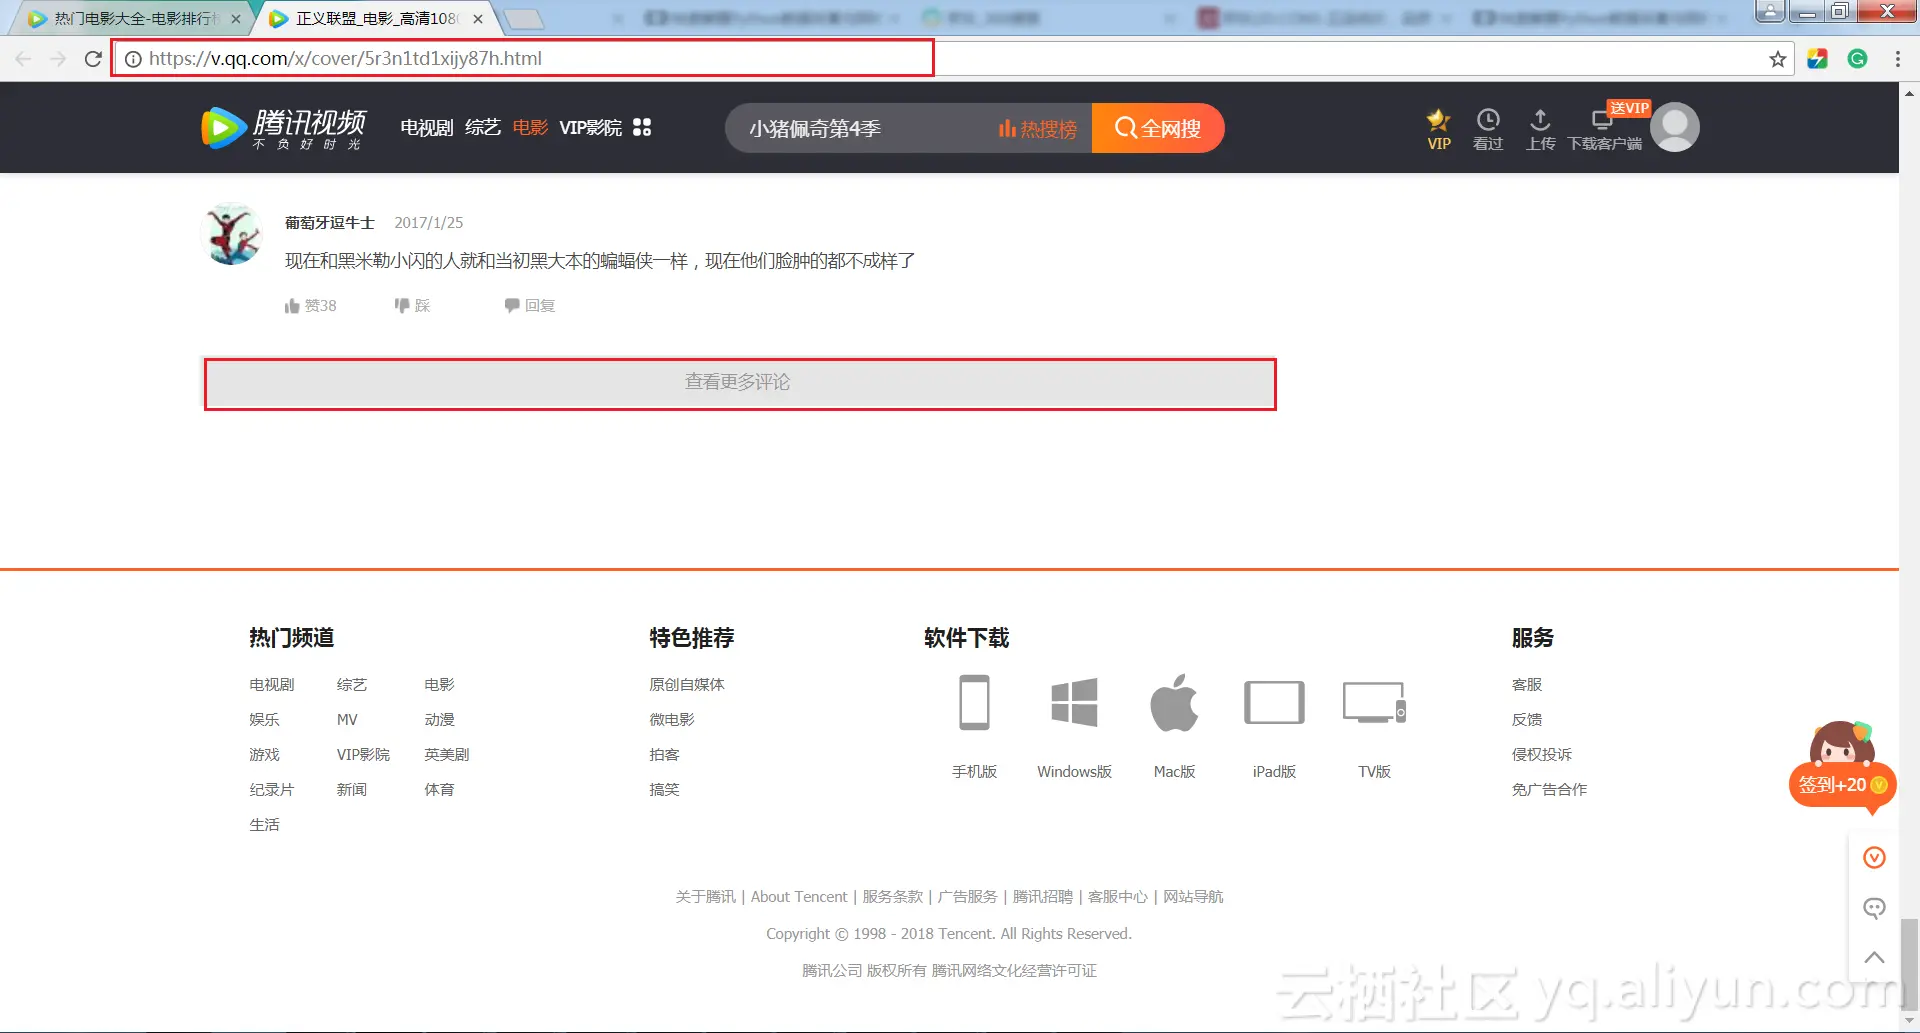Open the channel grid menu icon
This screenshot has width=1920, height=1033.
642,127
